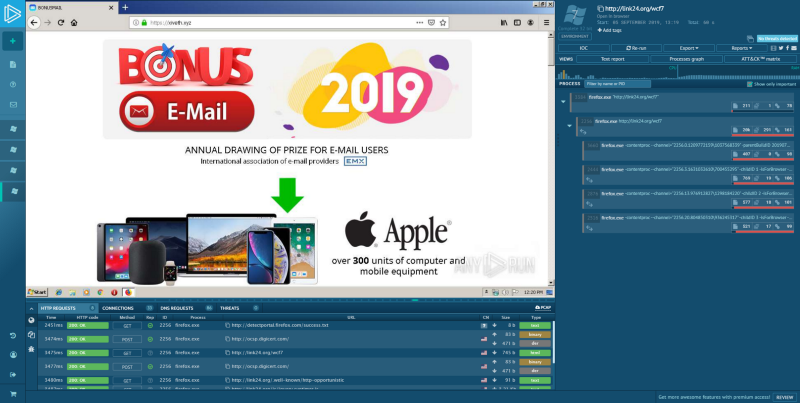
Task: Select the firefox.exe 3660 process row
Action: pyautogui.click(x=689, y=149)
